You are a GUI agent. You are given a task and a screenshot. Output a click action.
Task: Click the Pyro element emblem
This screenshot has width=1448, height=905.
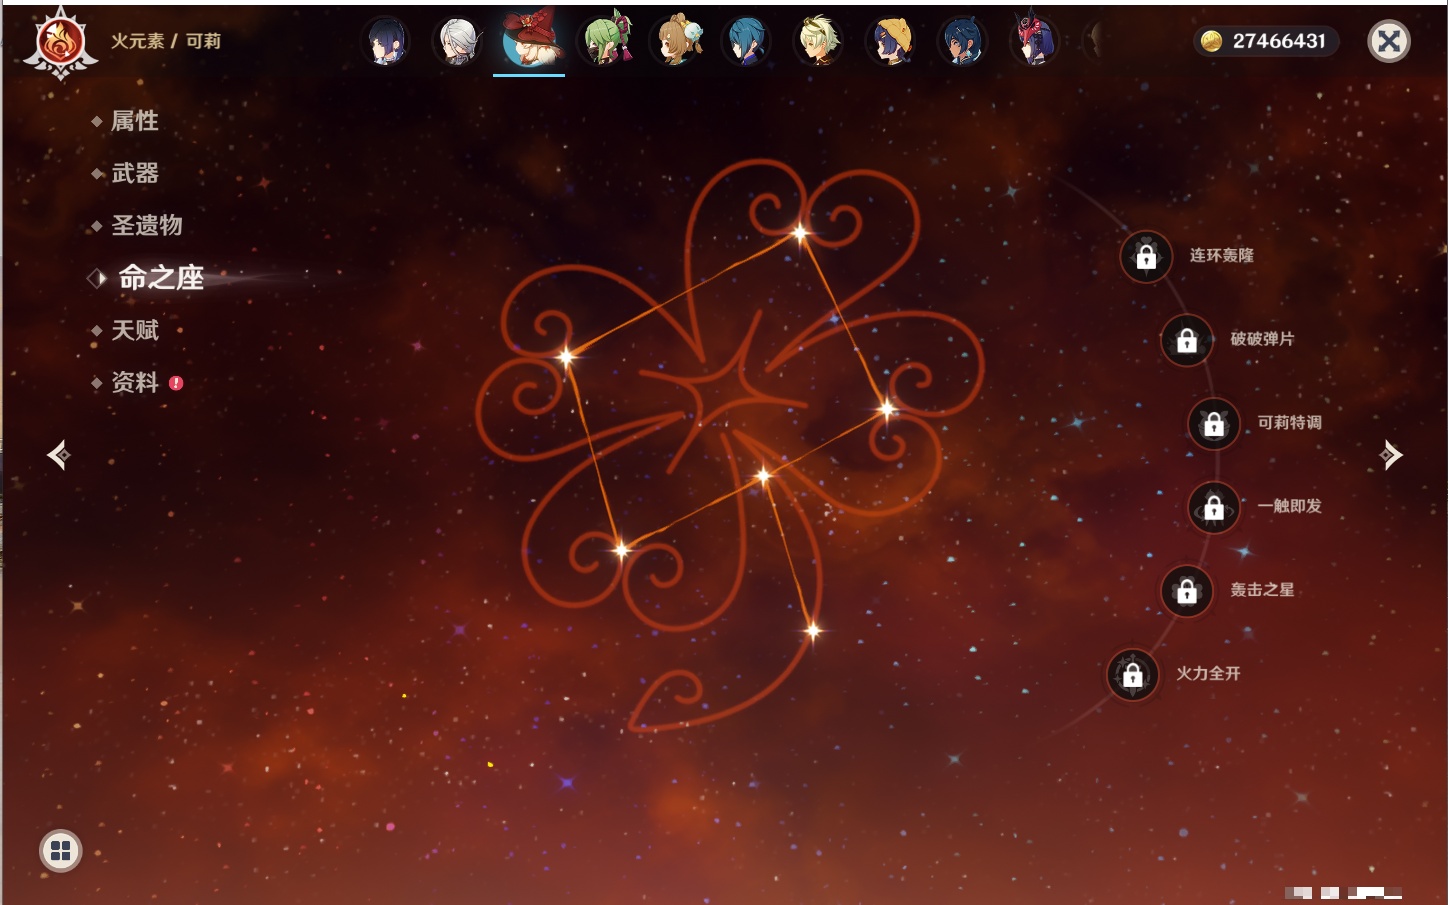tap(60, 43)
